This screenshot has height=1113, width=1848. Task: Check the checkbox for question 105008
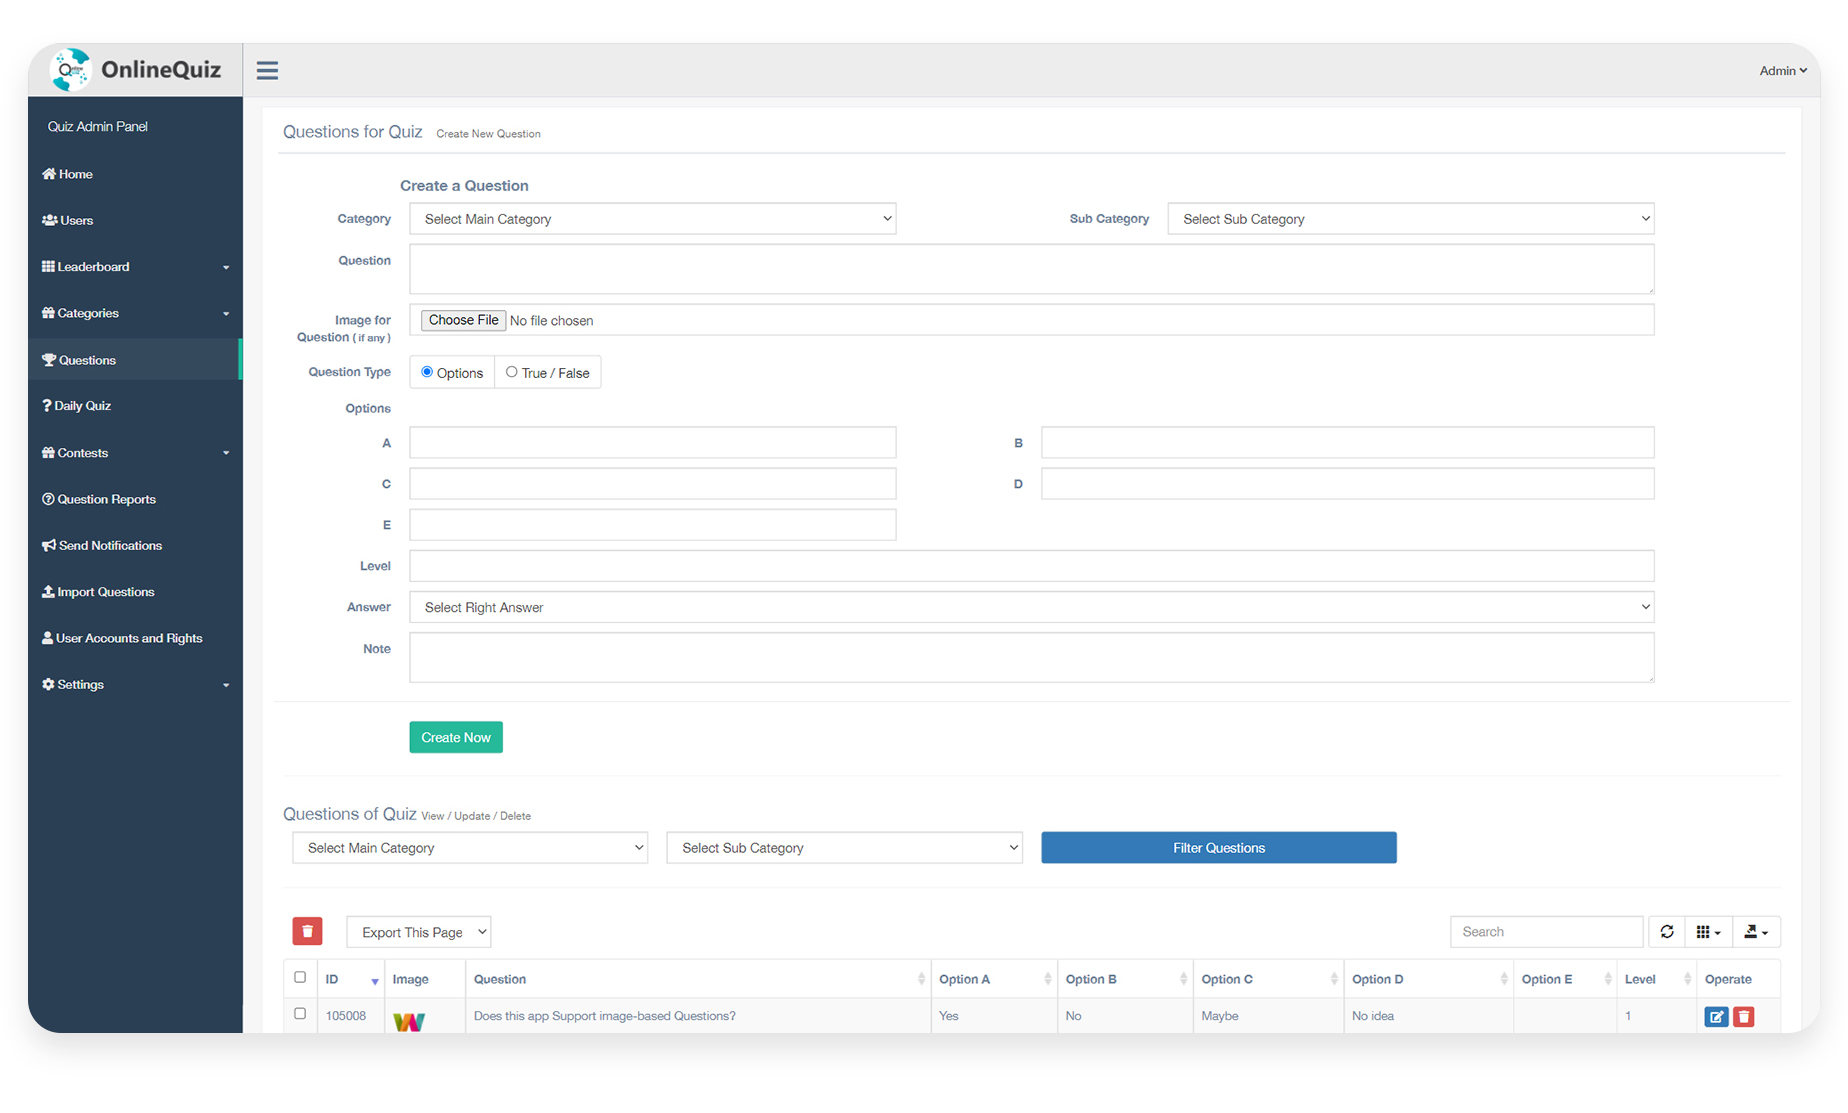300,1014
